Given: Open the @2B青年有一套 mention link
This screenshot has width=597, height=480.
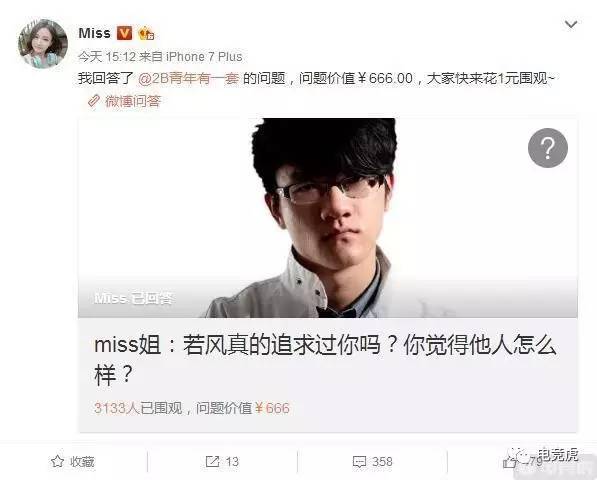Looking at the screenshot, I should click(188, 78).
